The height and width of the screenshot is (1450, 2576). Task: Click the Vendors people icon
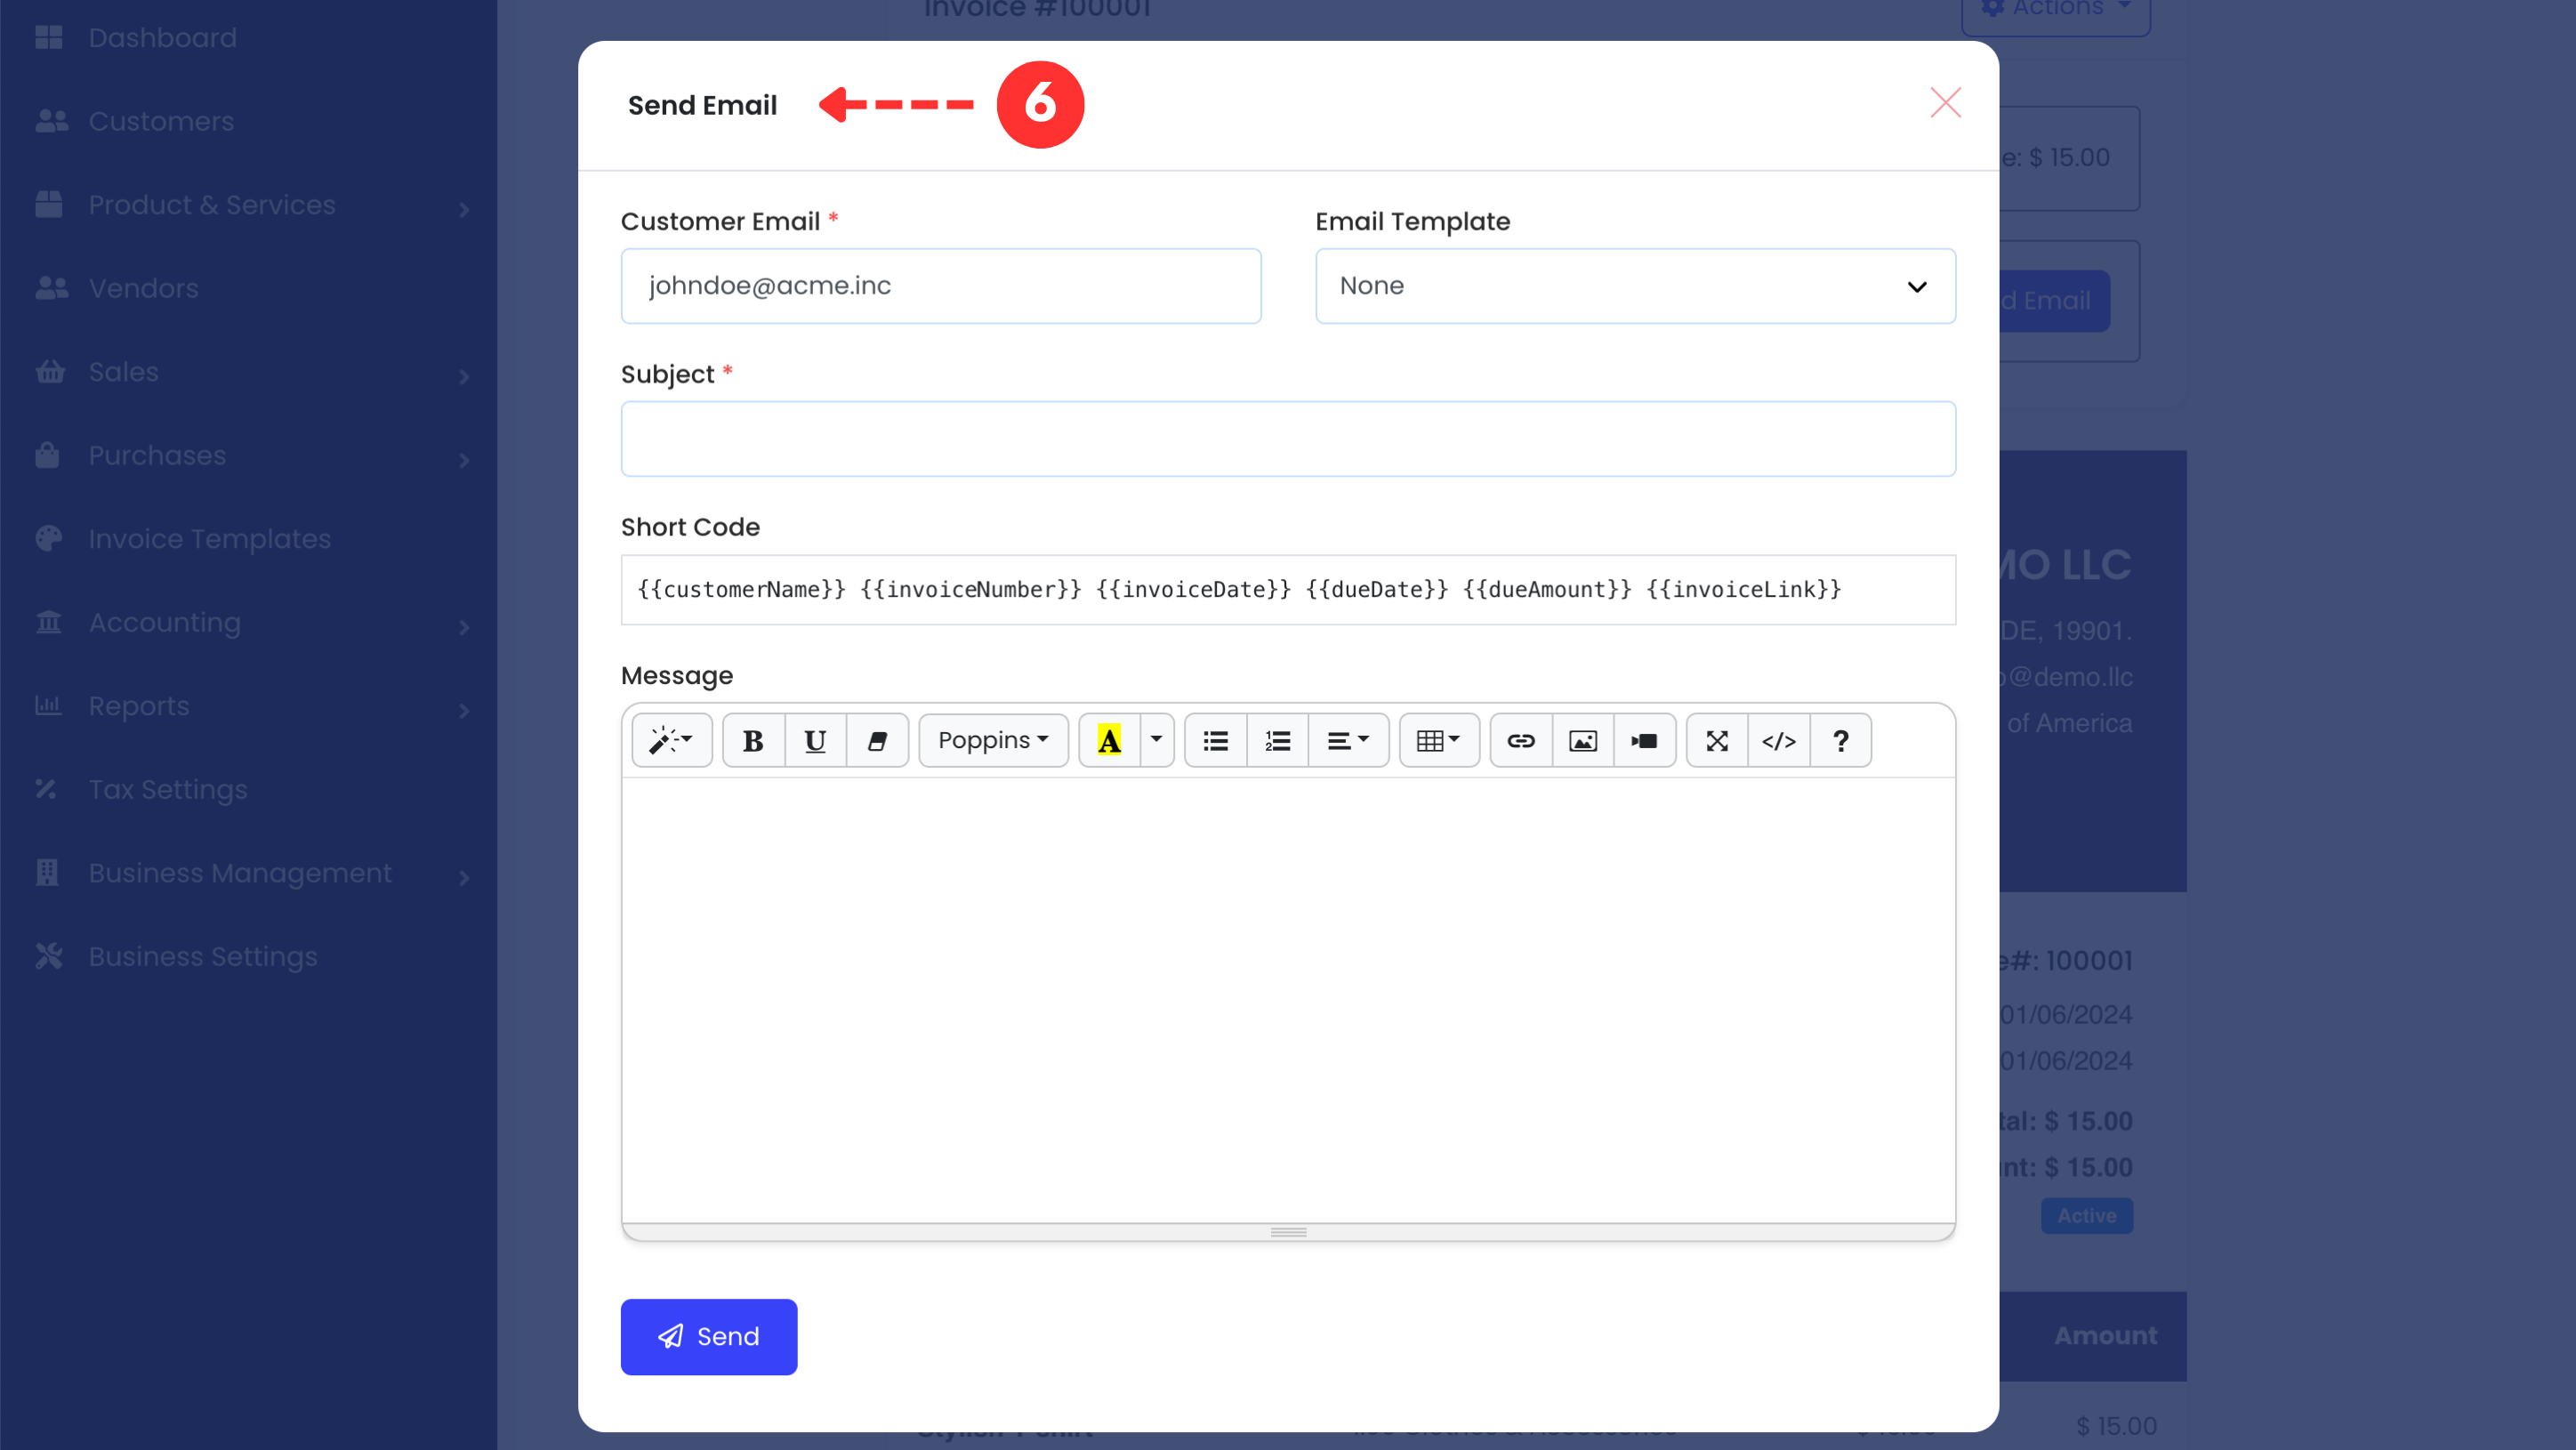[x=51, y=288]
